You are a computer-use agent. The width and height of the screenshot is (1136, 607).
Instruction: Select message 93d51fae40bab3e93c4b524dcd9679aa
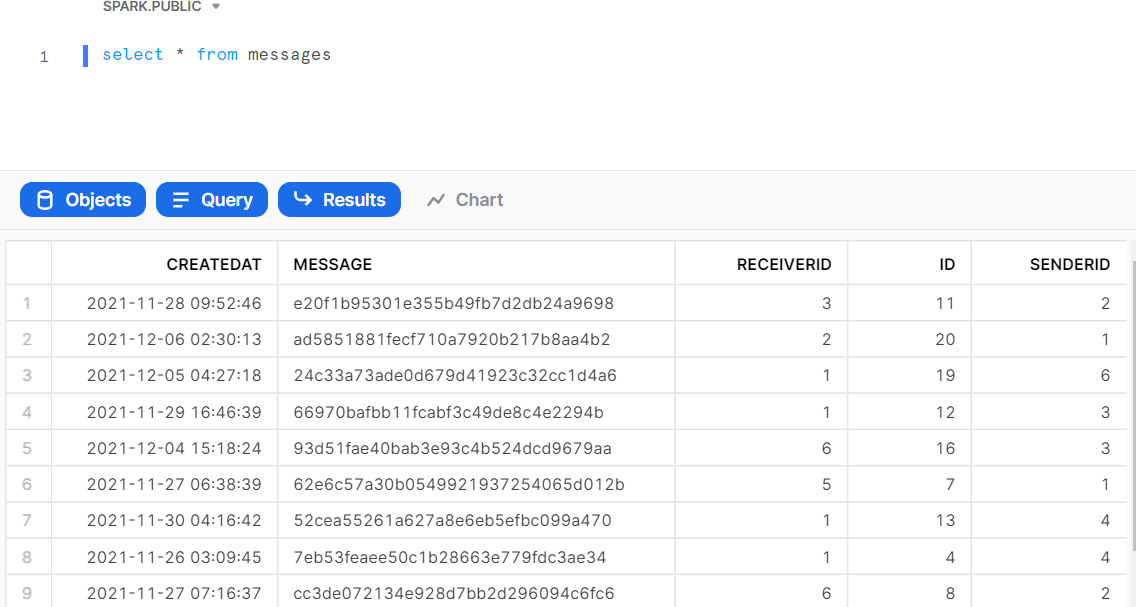coord(476,448)
